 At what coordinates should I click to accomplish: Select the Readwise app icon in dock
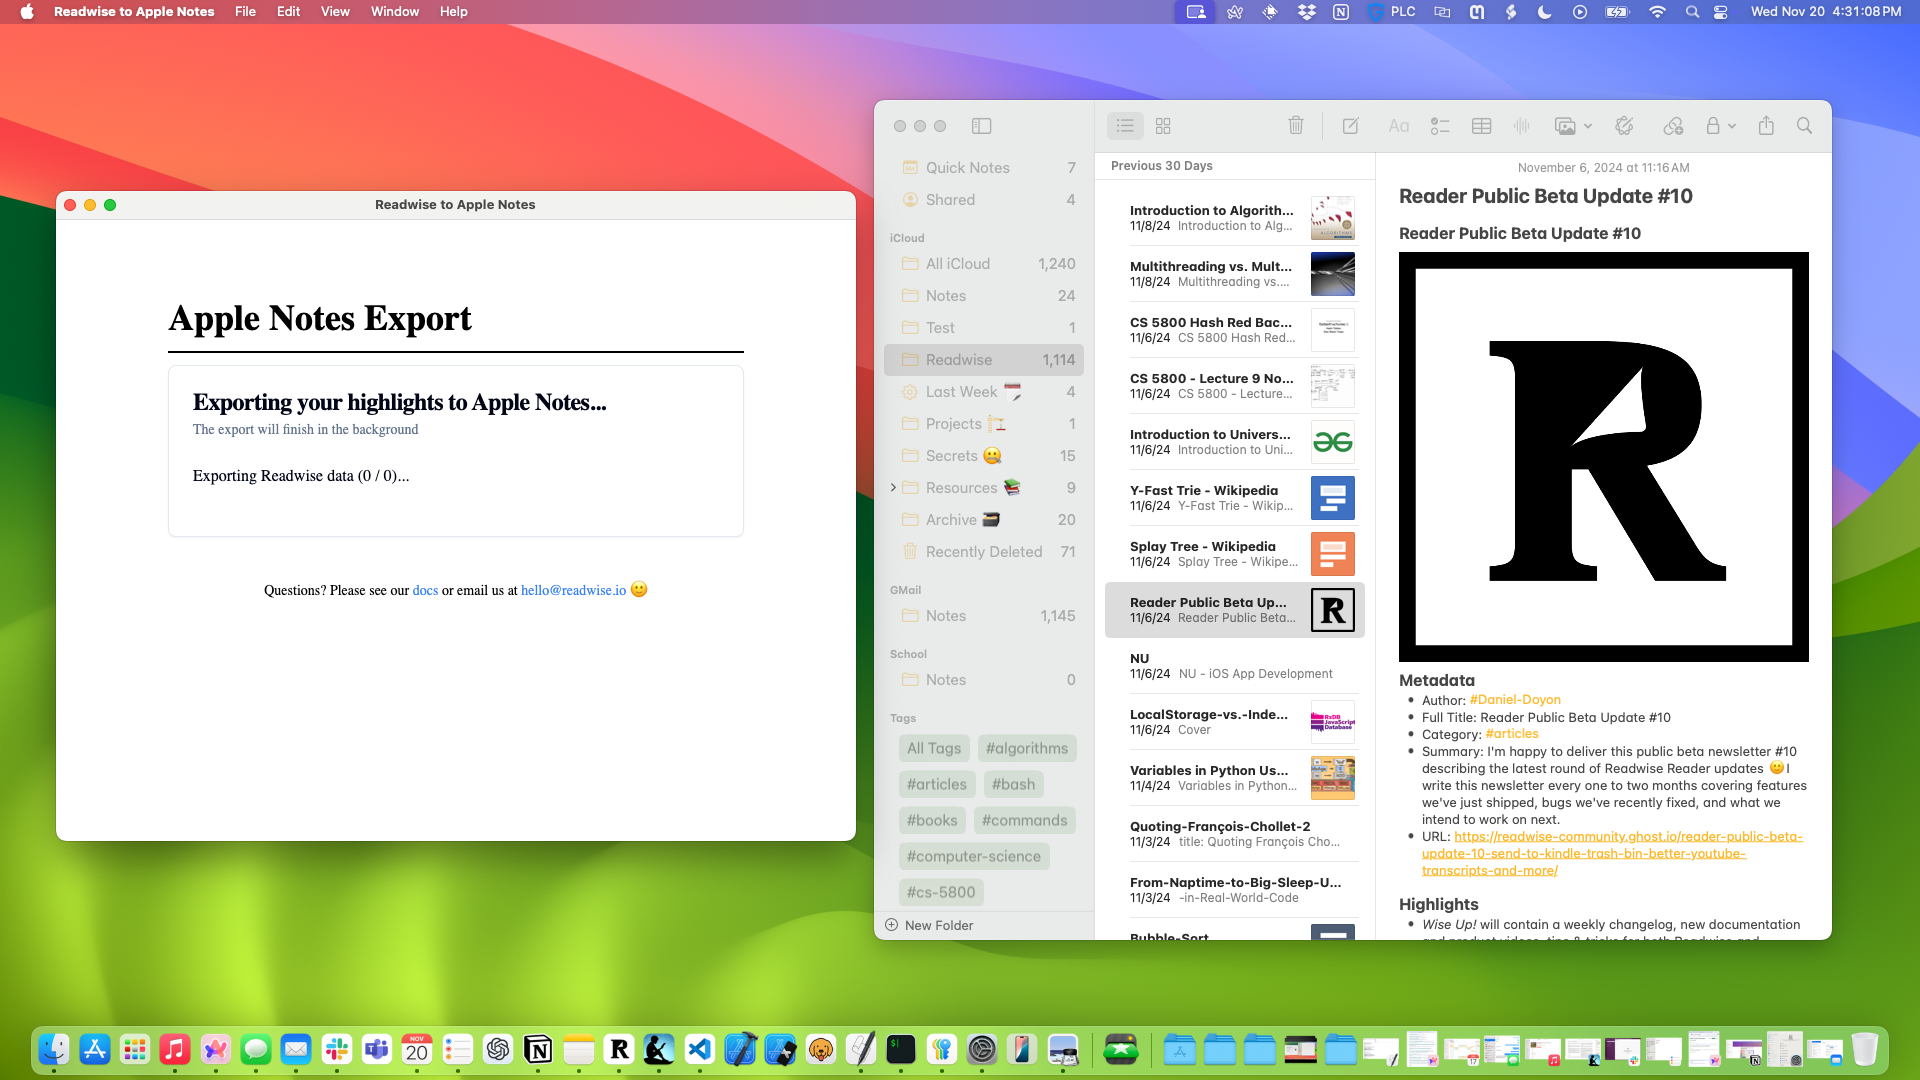tap(621, 1048)
